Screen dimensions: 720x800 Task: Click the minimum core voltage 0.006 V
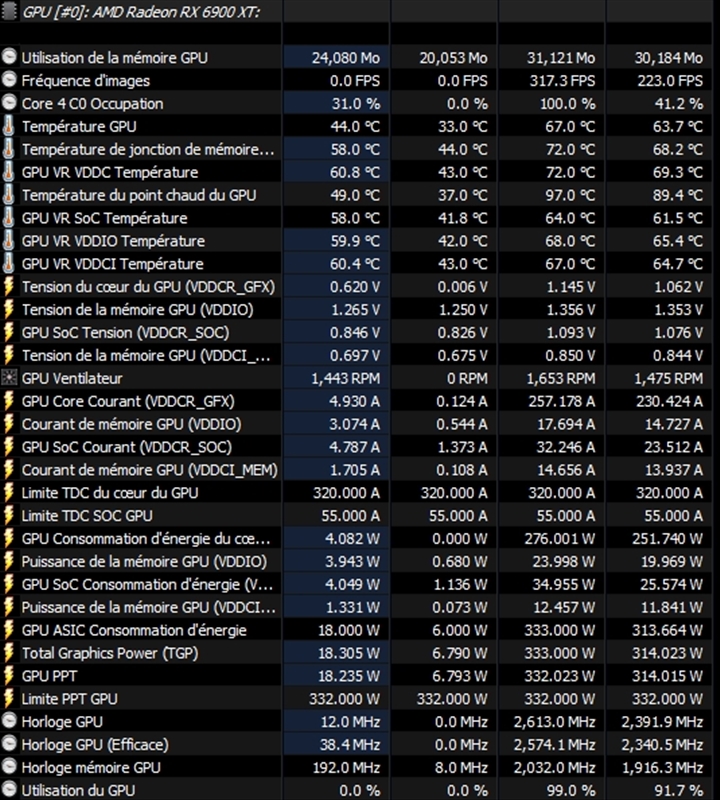(462, 287)
